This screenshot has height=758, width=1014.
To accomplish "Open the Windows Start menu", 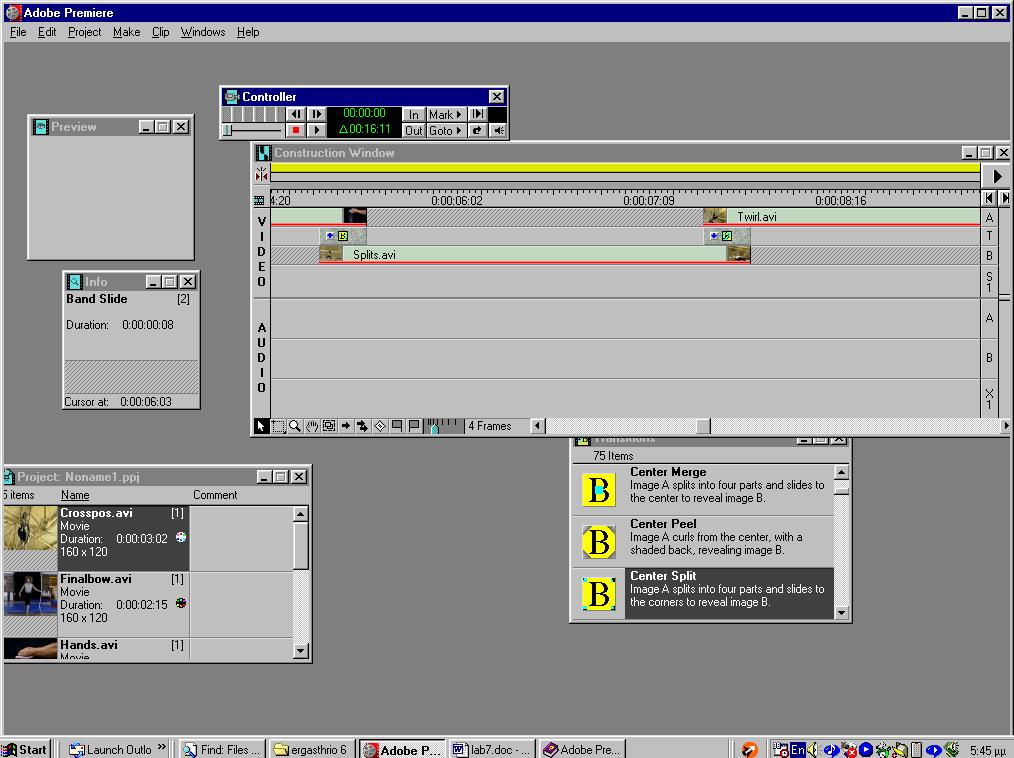I will pos(26,750).
